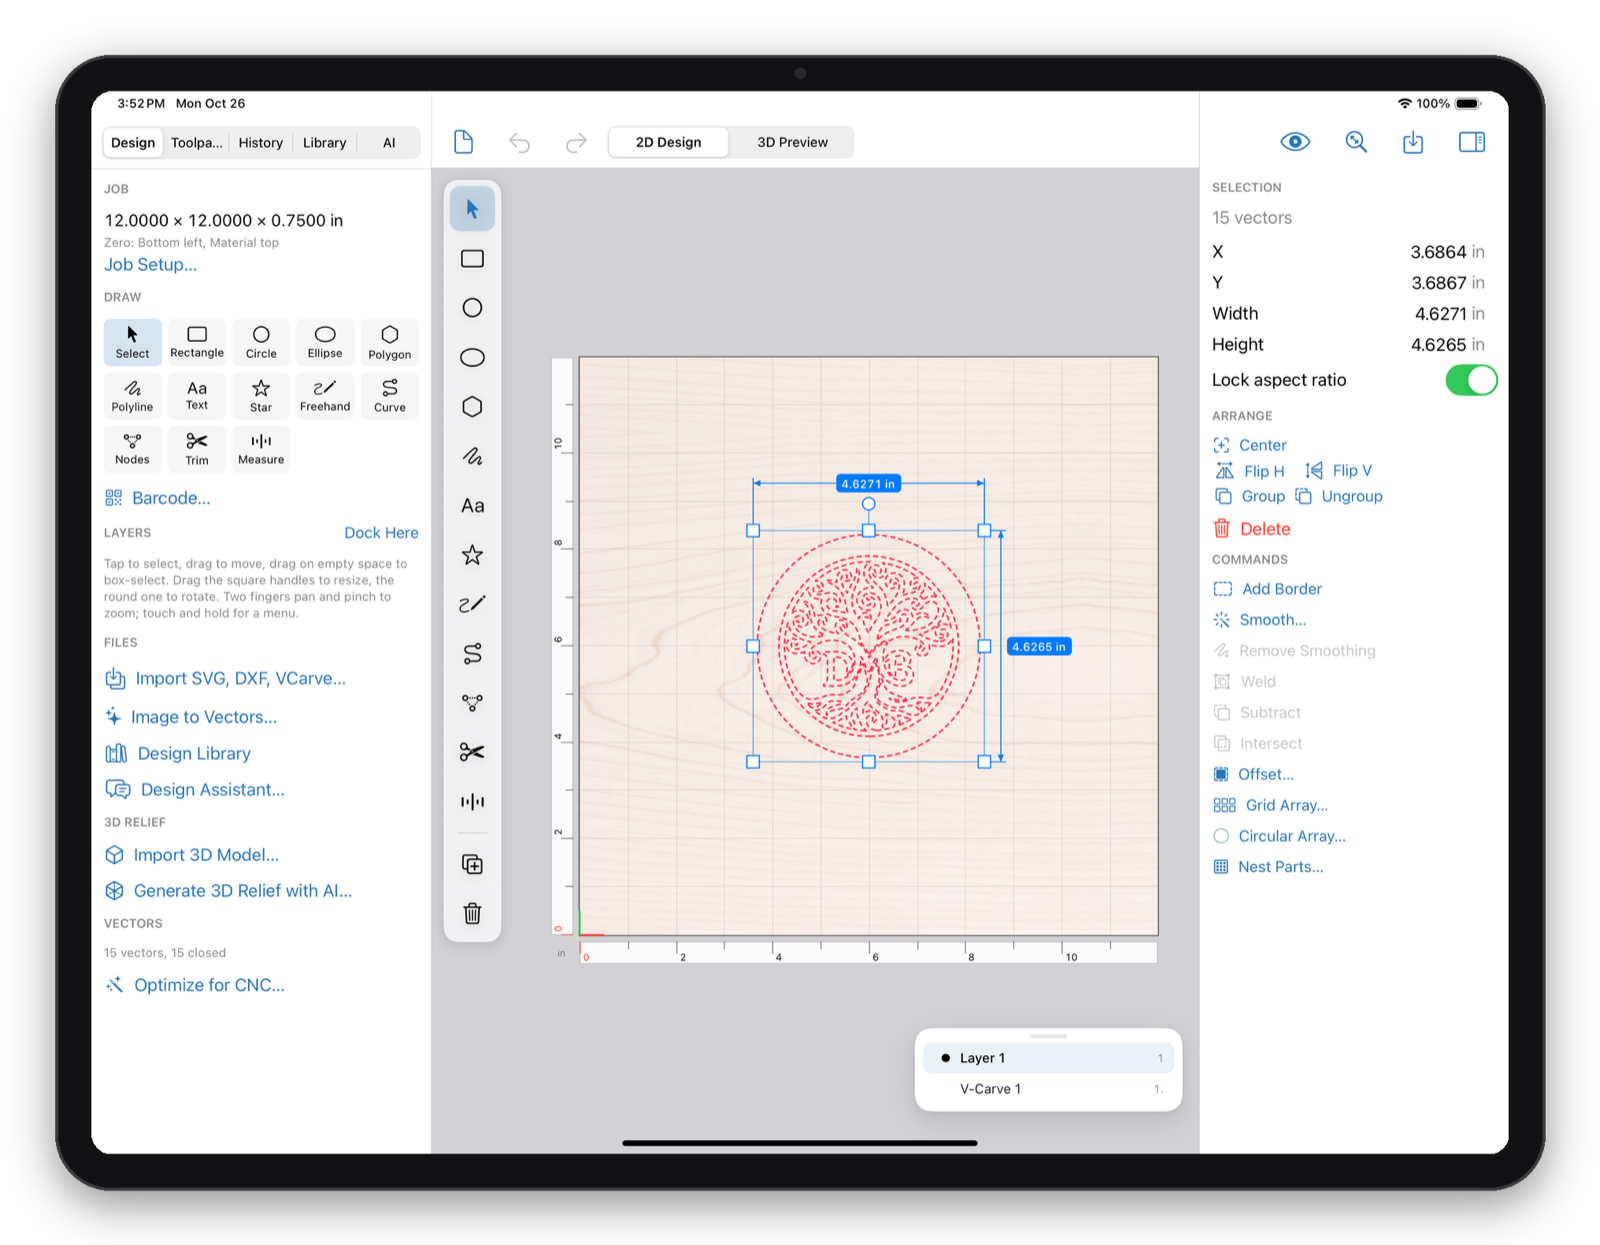The image size is (1600, 1245).
Task: Pick the star tool in canvas toolbar
Action: tap(472, 555)
